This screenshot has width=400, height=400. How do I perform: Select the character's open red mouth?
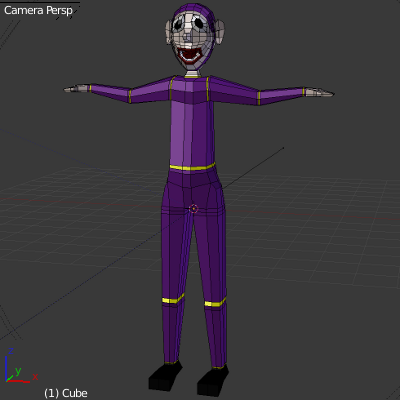pyautogui.click(x=190, y=55)
